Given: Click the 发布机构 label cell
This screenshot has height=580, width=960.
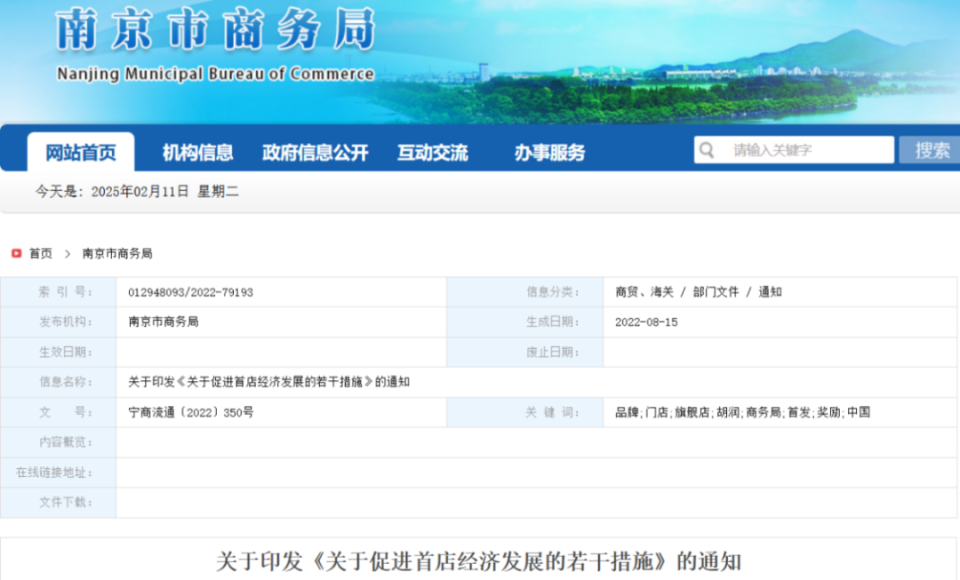Looking at the screenshot, I should pos(59,322).
